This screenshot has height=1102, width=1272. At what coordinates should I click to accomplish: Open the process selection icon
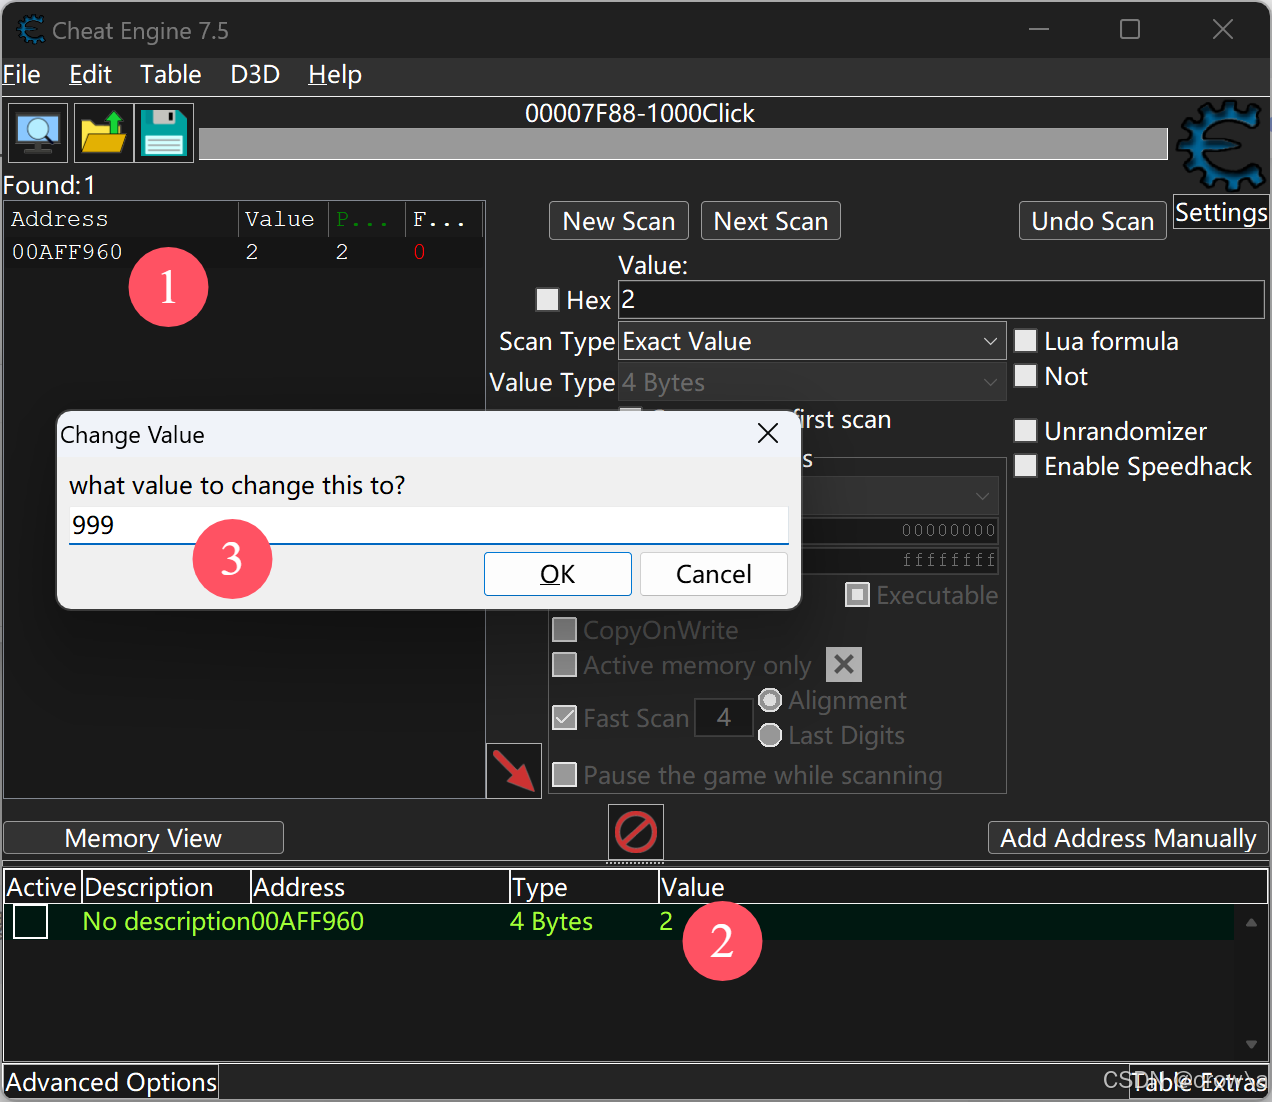(37, 132)
